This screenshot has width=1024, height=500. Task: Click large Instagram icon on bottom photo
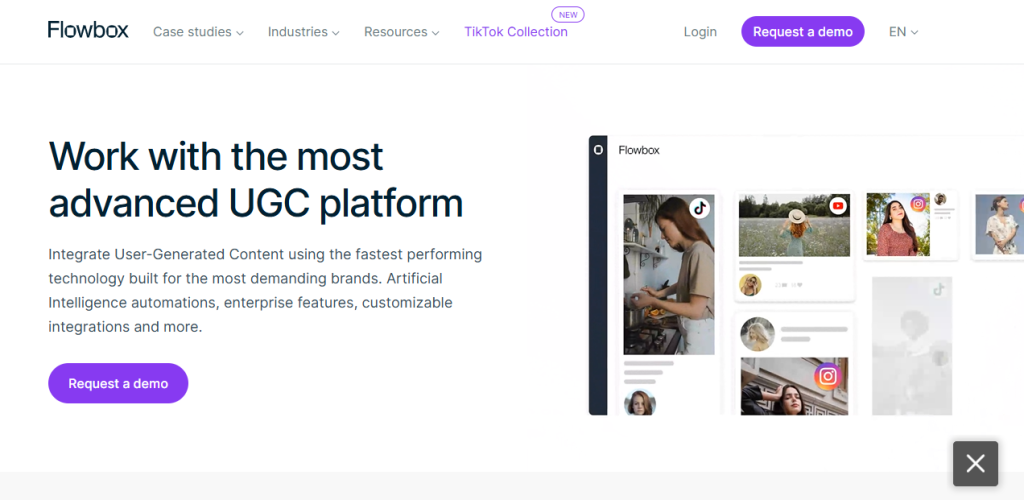click(x=828, y=376)
